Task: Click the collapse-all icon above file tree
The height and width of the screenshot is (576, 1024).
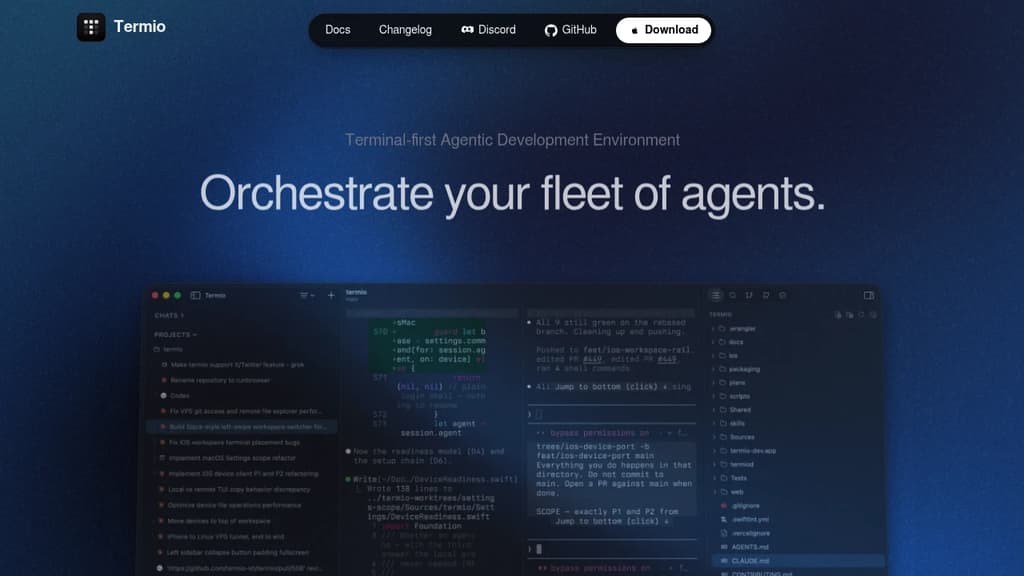Action: [873, 315]
